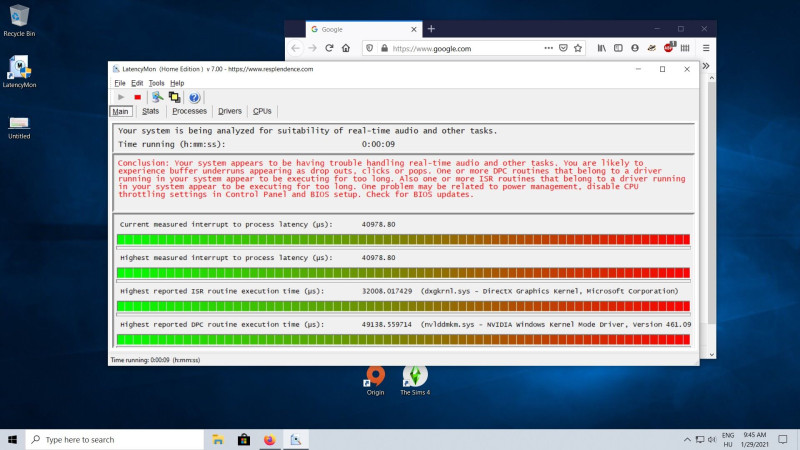Click the network icon in system tray
Viewport: 800px width, 450px height.
700,439
